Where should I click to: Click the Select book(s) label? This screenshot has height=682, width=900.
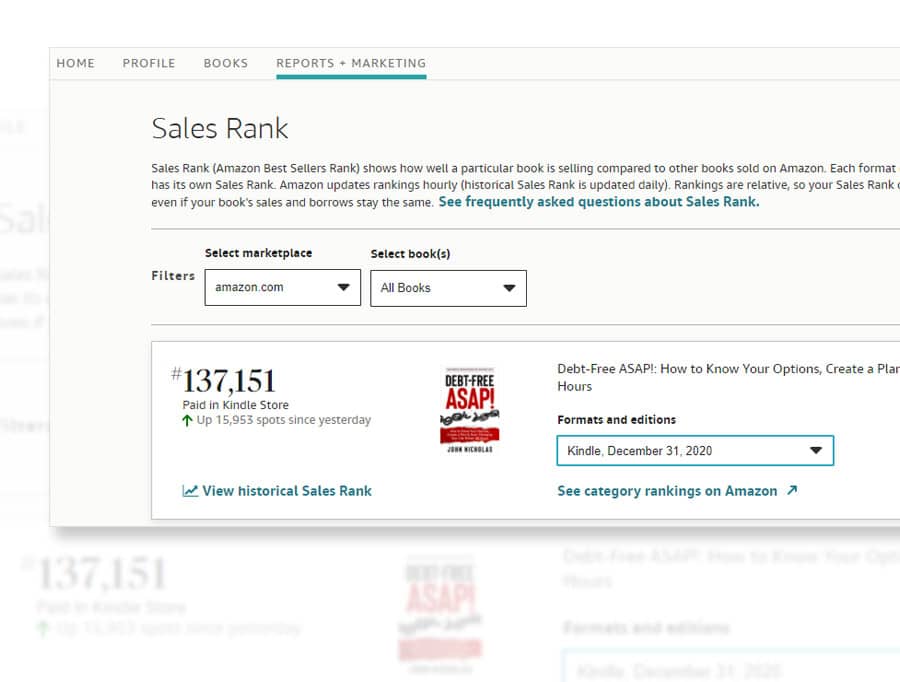(x=410, y=254)
